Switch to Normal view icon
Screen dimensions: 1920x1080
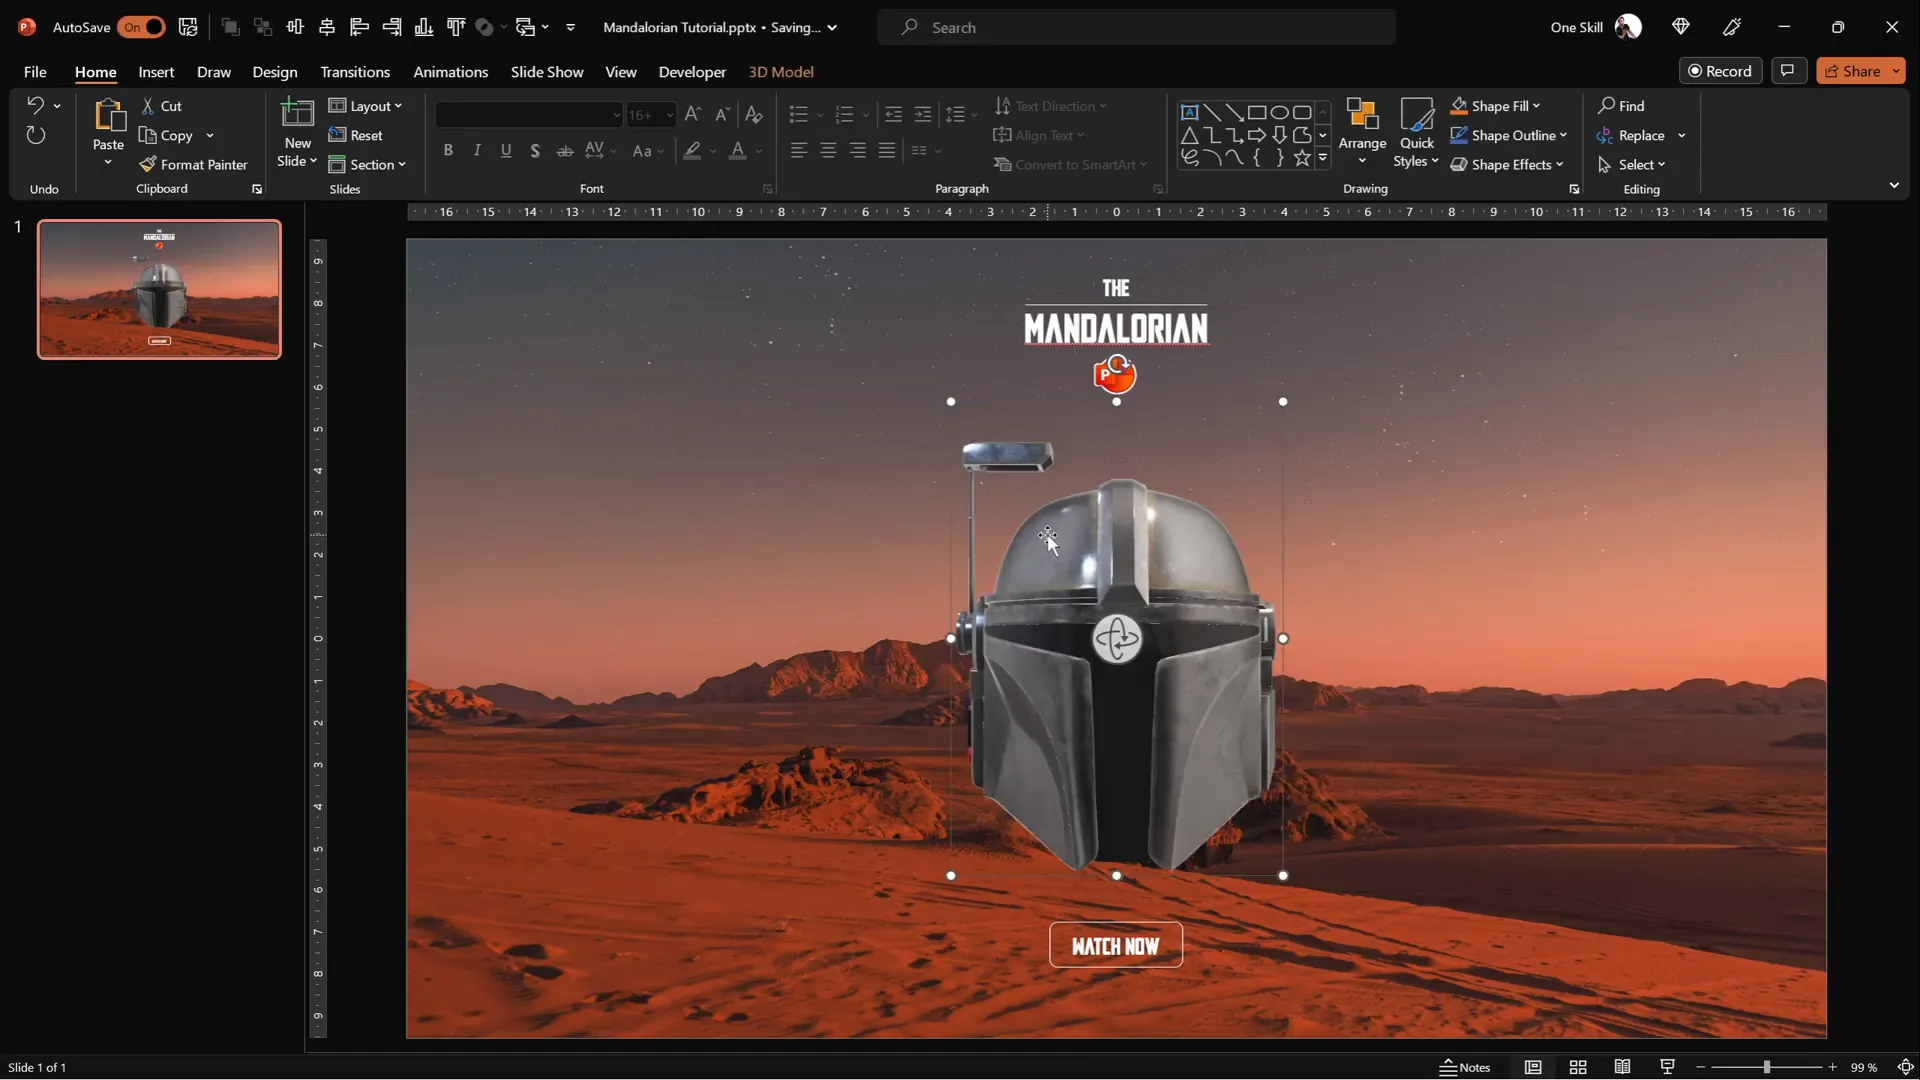(x=1532, y=1067)
